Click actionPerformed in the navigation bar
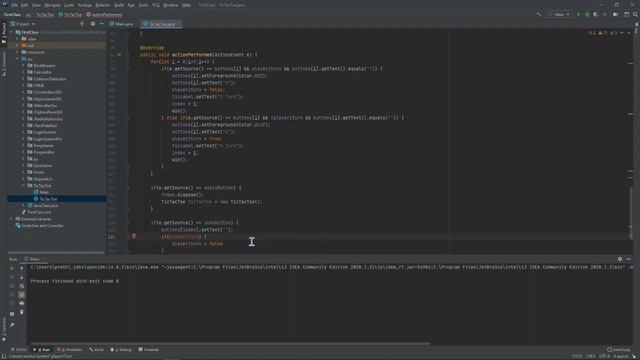 pos(104,15)
